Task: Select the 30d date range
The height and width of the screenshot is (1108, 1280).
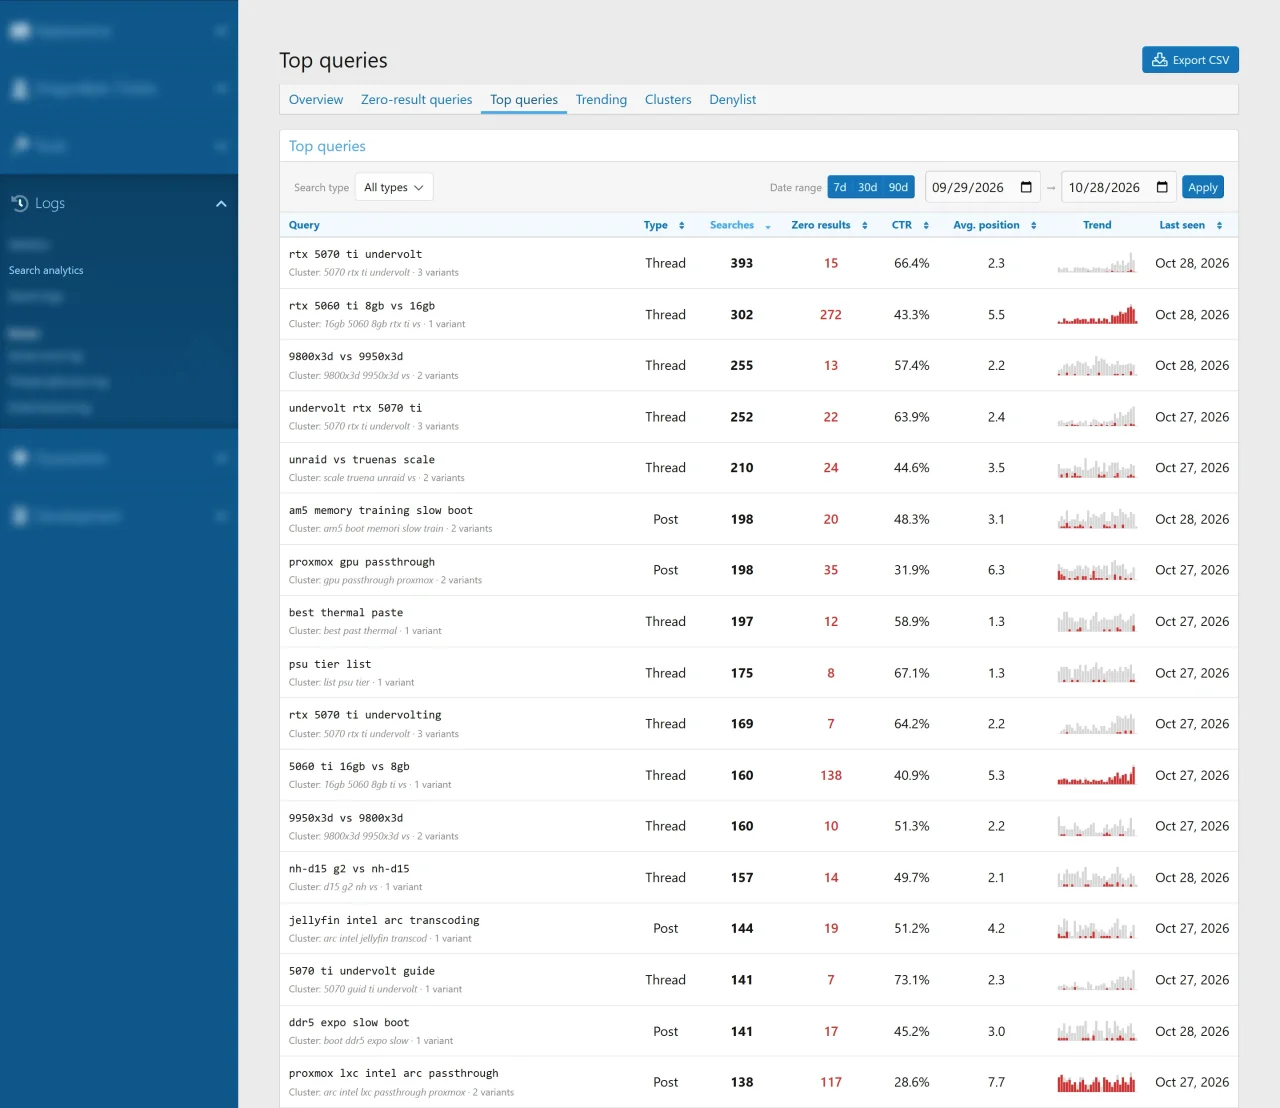Action: coord(867,187)
